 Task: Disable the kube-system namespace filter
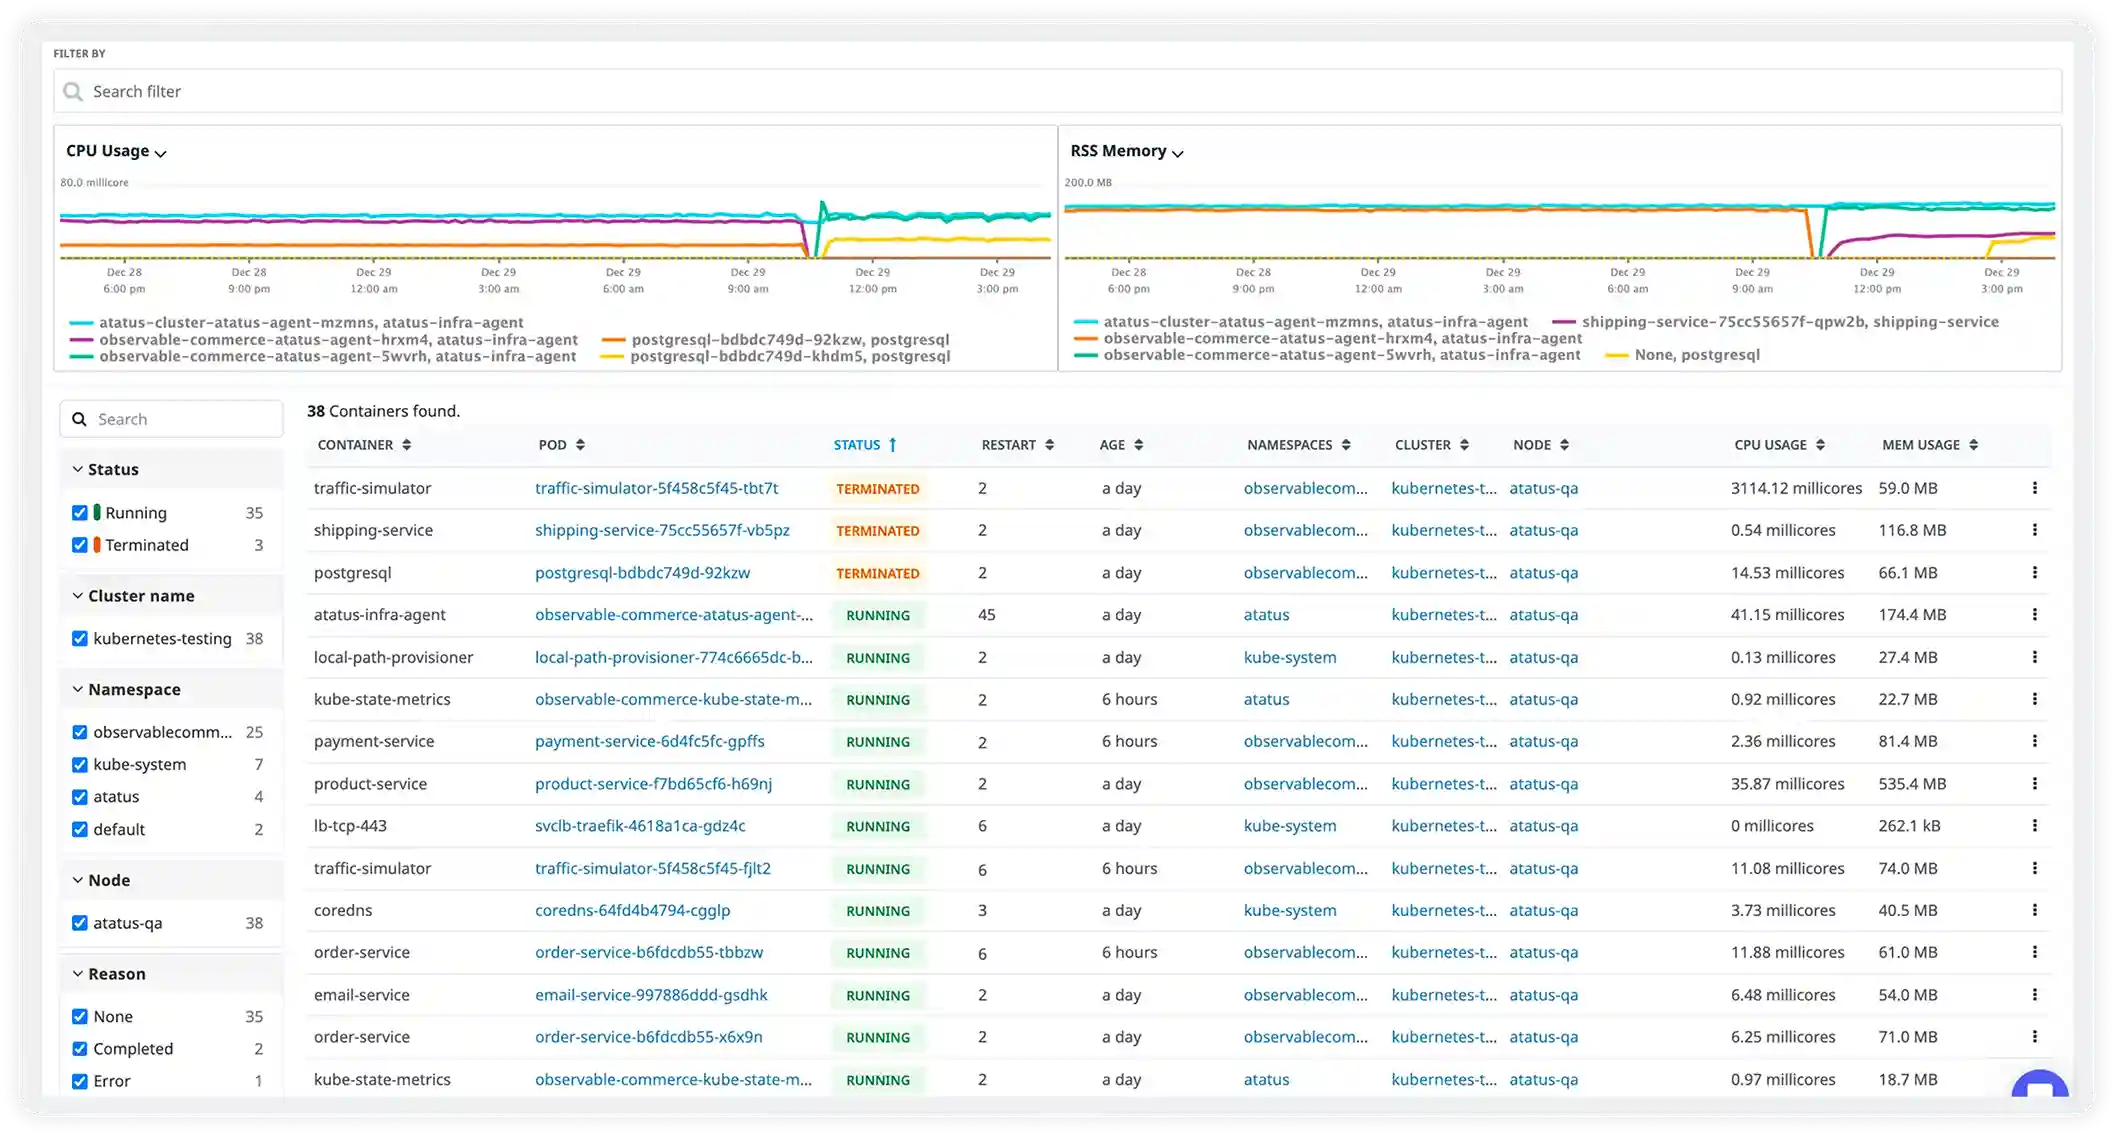pyautogui.click(x=80, y=764)
